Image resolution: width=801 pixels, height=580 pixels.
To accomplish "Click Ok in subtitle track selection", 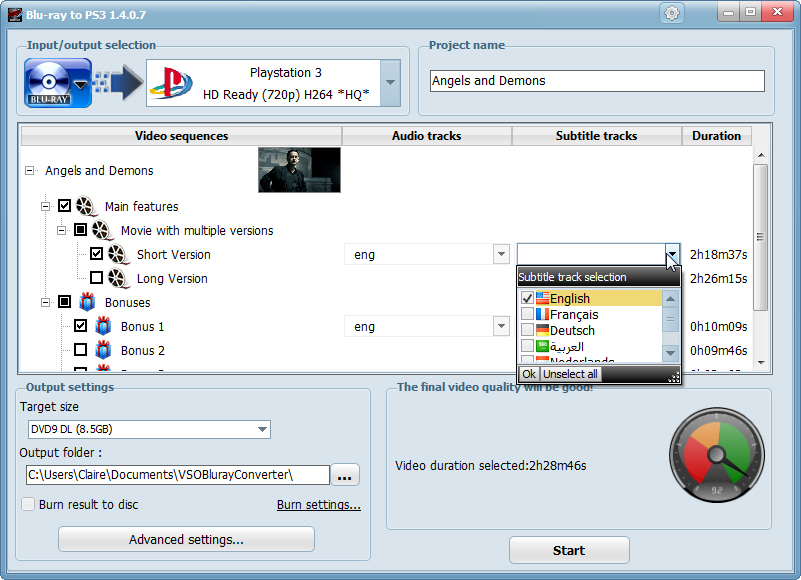I will (529, 374).
